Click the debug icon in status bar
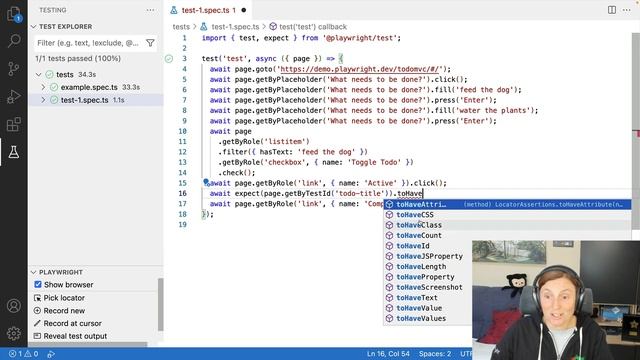The height and width of the screenshot is (360, 640). coord(51,354)
